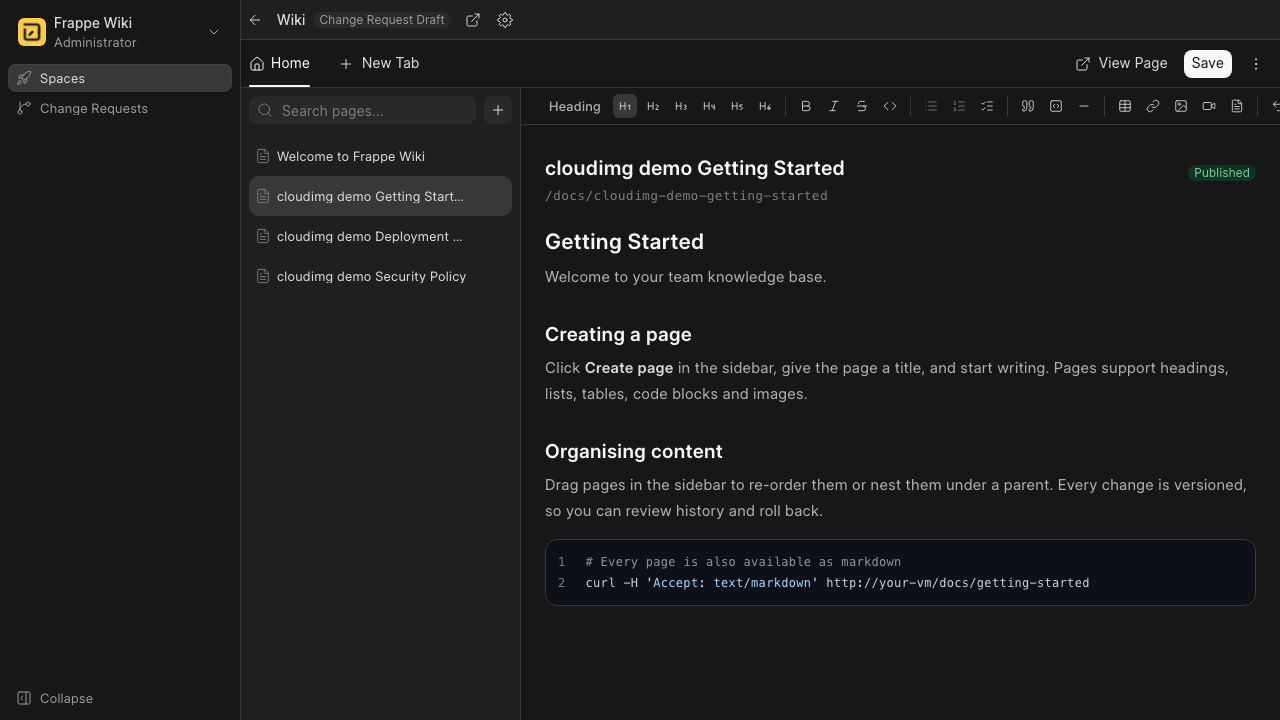Click the Change Request Draft badge
This screenshot has height=720, width=1280.
point(382,20)
